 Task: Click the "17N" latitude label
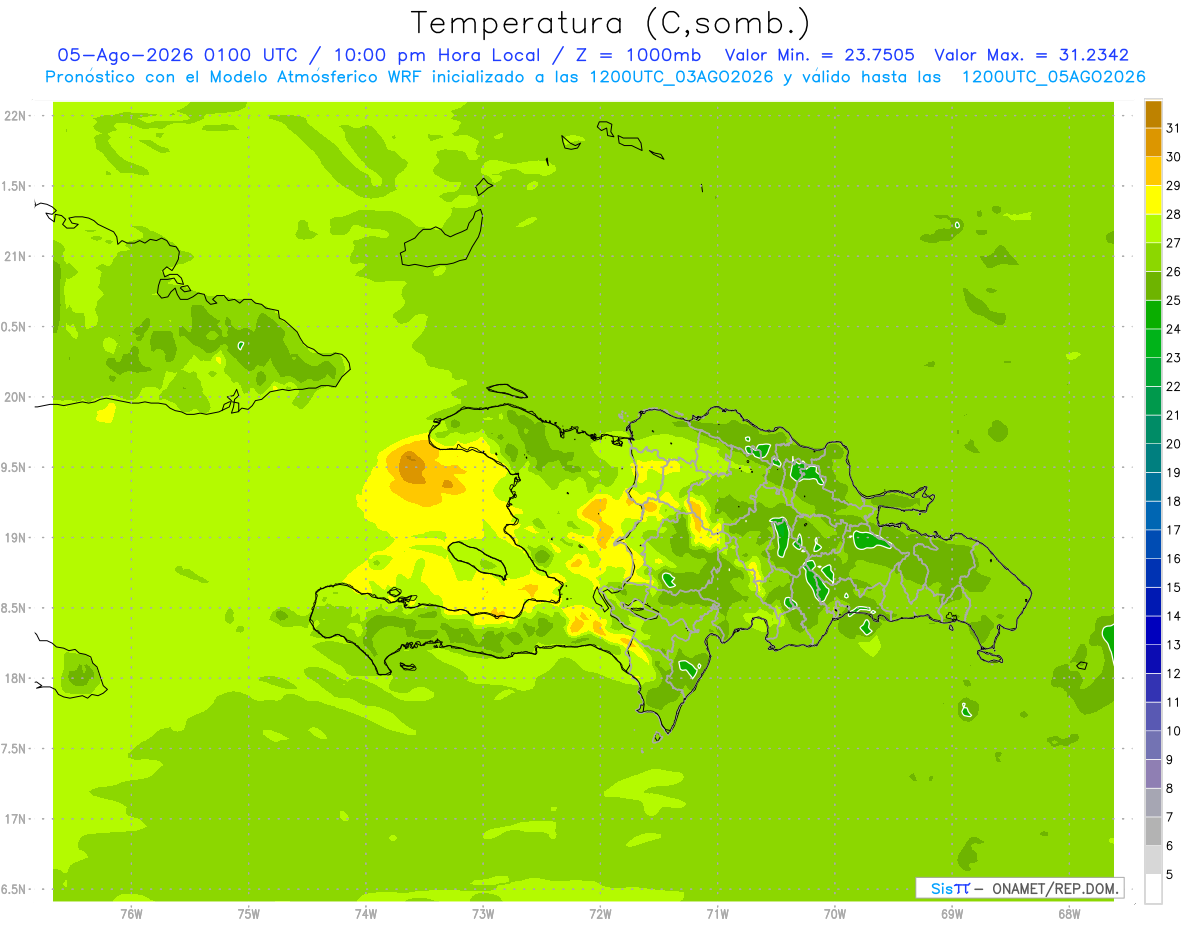click(16, 819)
